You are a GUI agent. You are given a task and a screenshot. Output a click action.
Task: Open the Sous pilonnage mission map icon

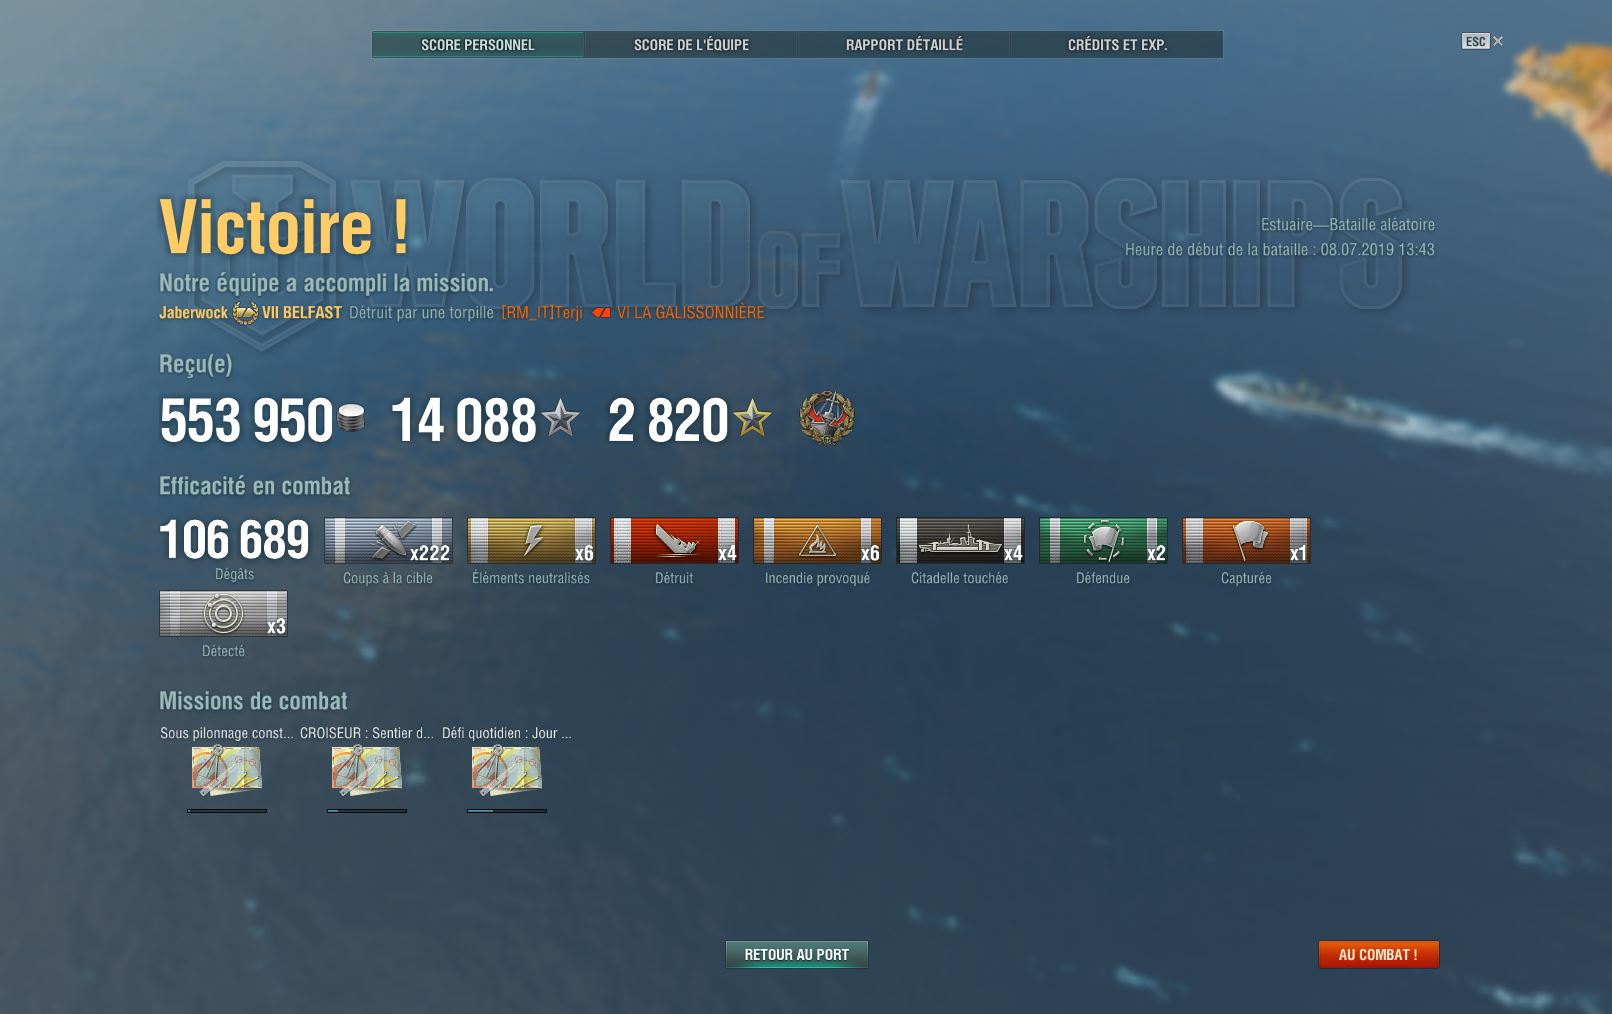pos(227,772)
